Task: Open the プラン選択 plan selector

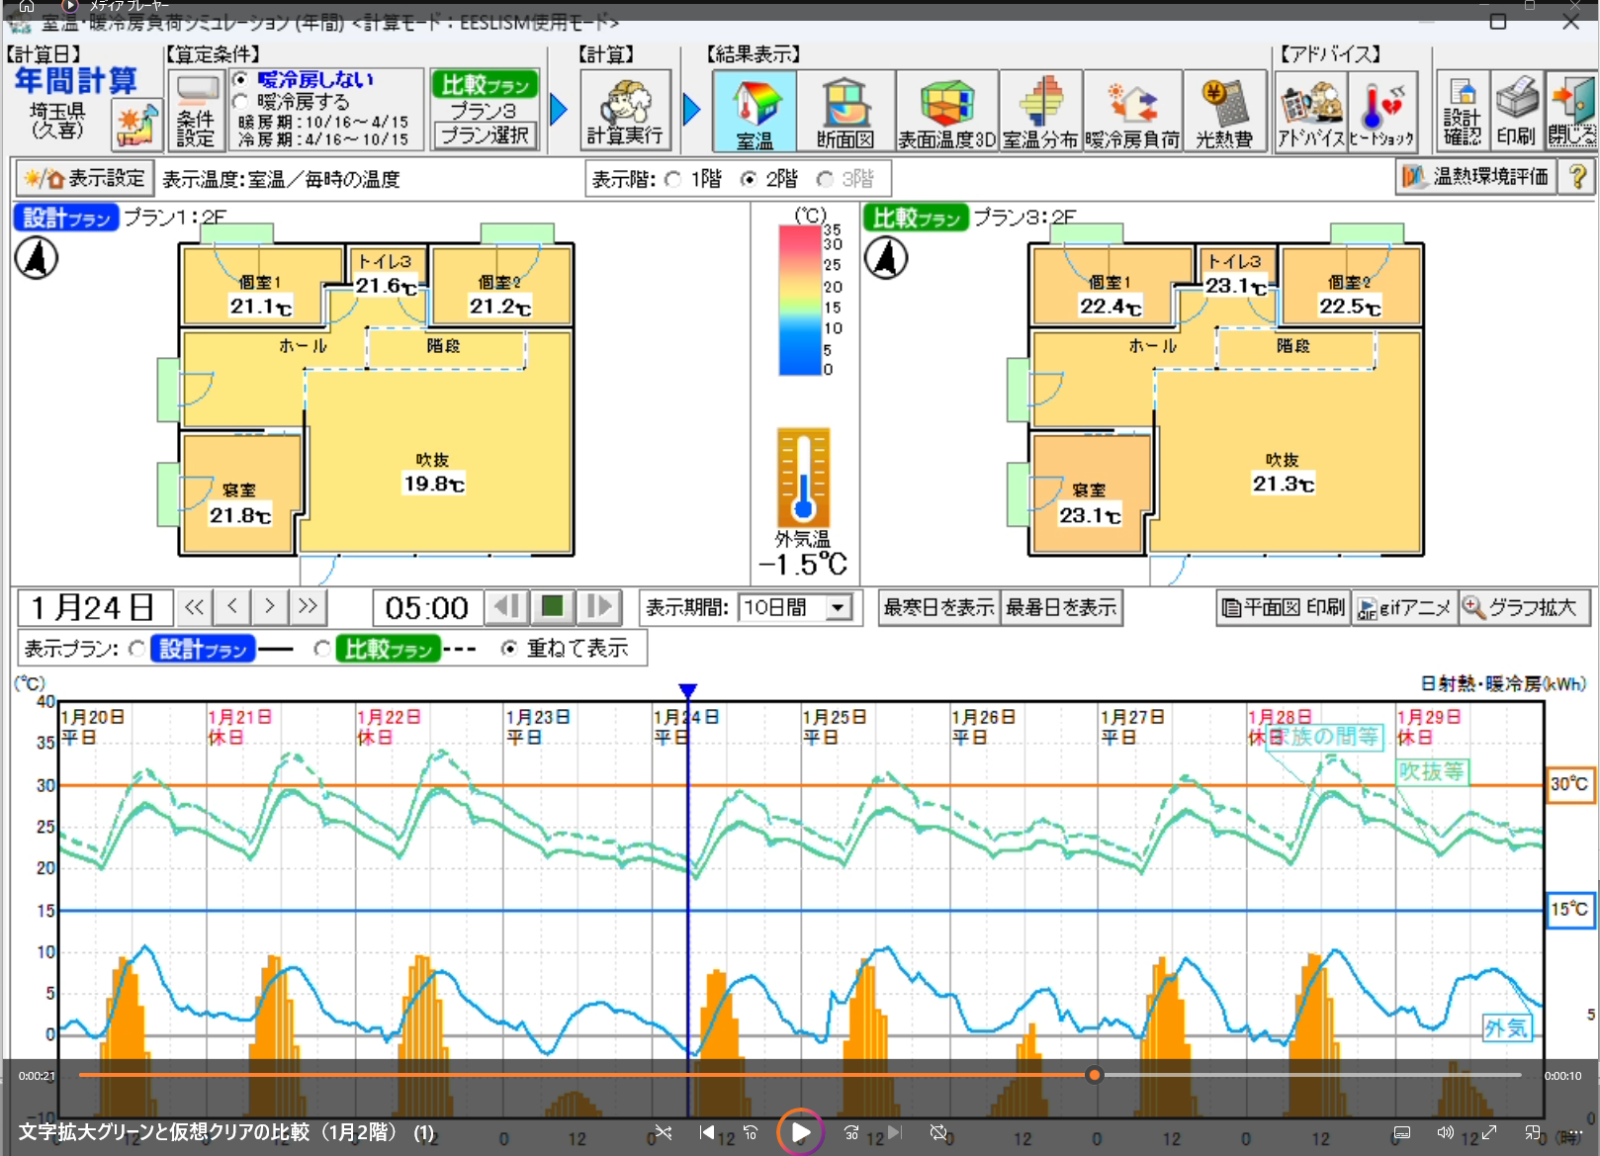Action: tap(485, 135)
